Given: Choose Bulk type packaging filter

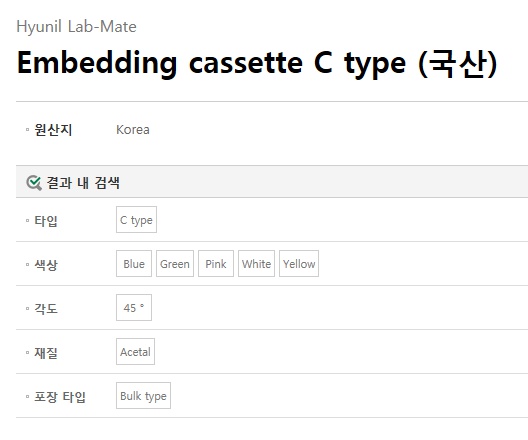Looking at the screenshot, I should click(x=143, y=396).
